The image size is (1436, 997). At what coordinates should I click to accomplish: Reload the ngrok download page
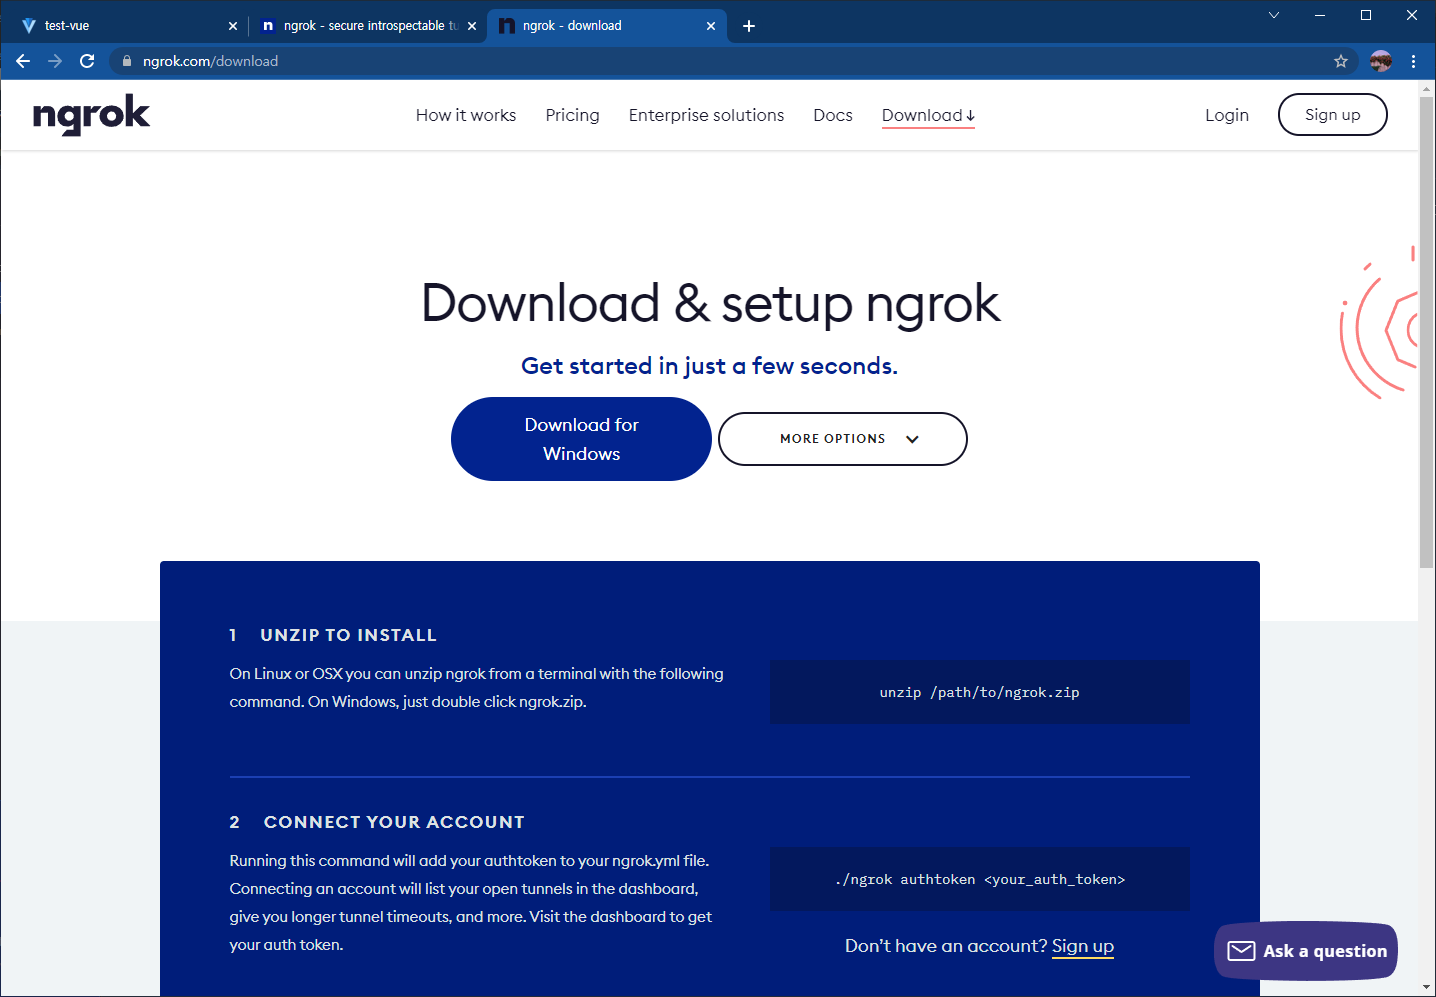click(x=87, y=61)
